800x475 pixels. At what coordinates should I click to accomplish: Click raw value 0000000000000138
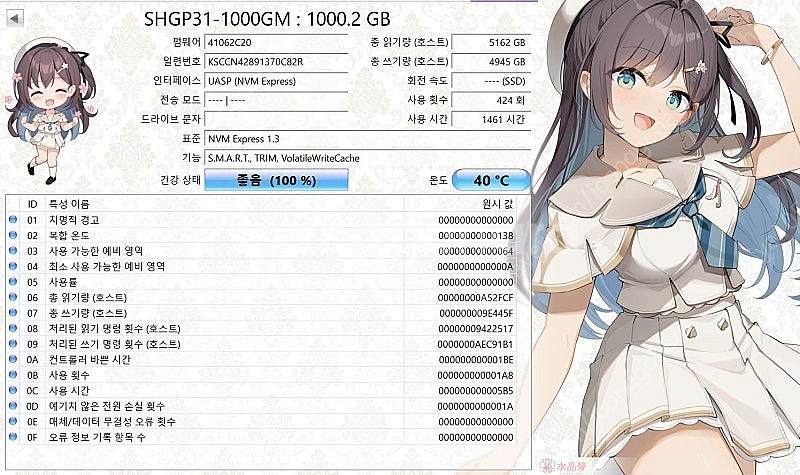coord(476,236)
